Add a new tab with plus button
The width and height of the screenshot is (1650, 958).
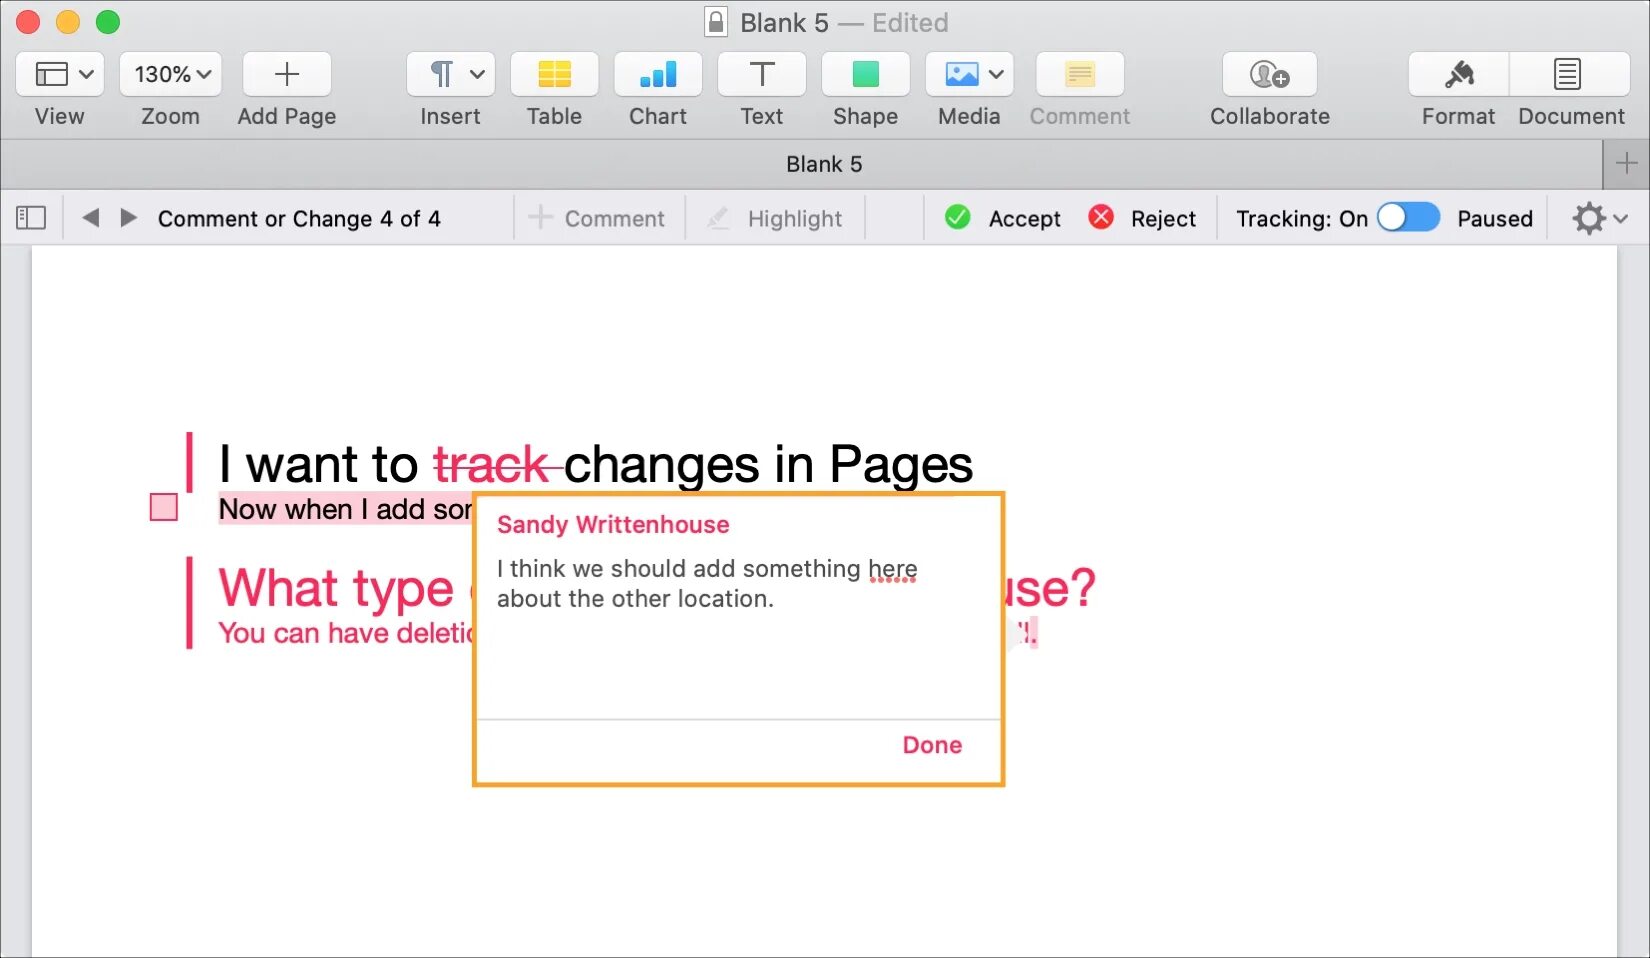(x=1626, y=163)
